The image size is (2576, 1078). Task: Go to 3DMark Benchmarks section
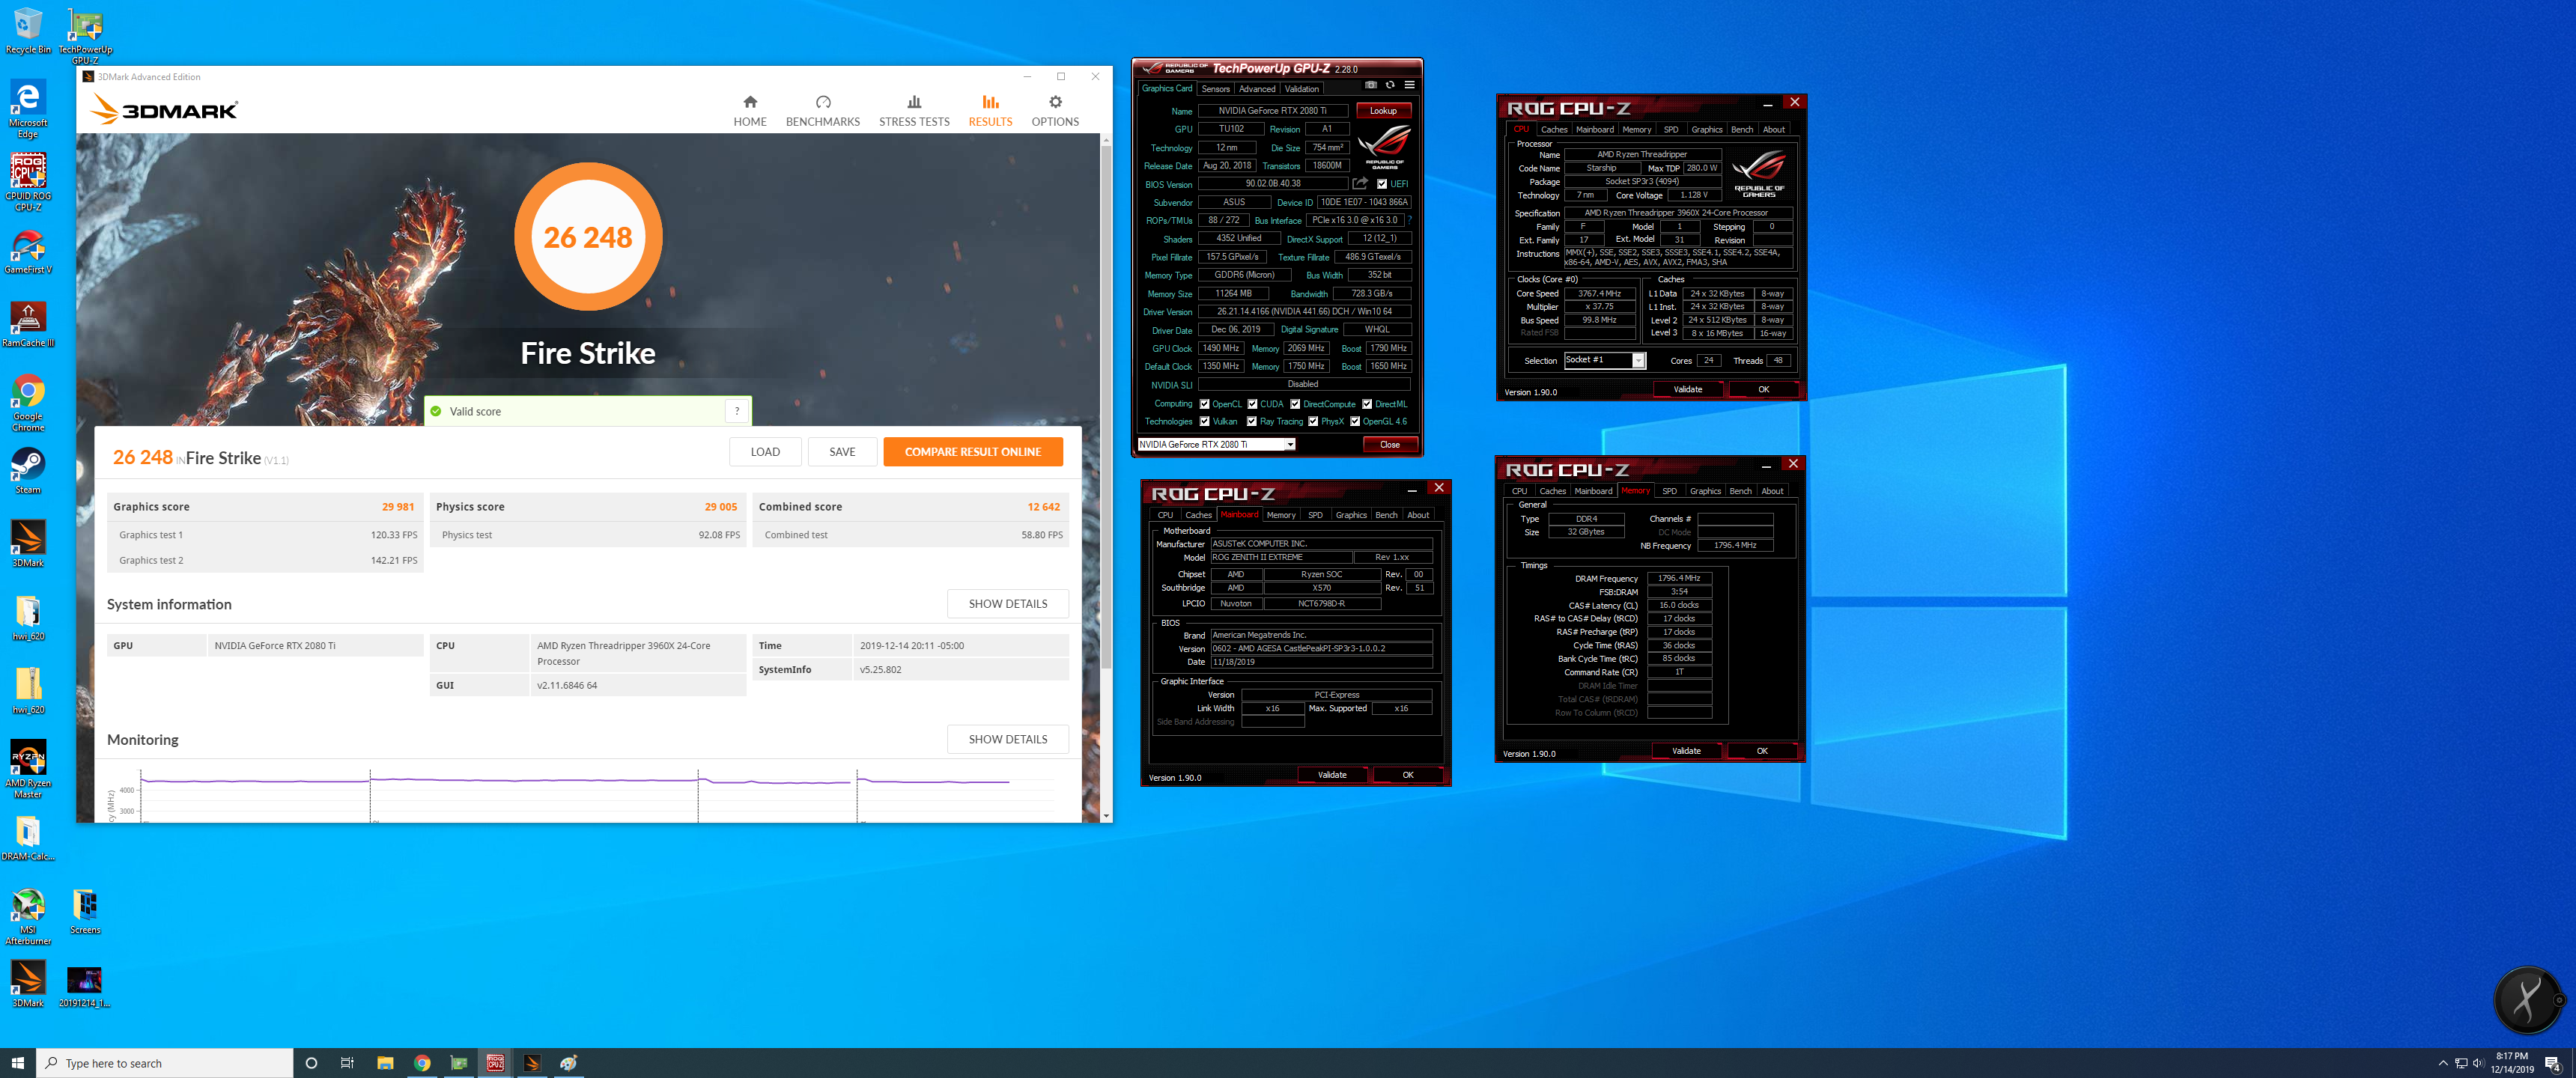pyautogui.click(x=822, y=111)
